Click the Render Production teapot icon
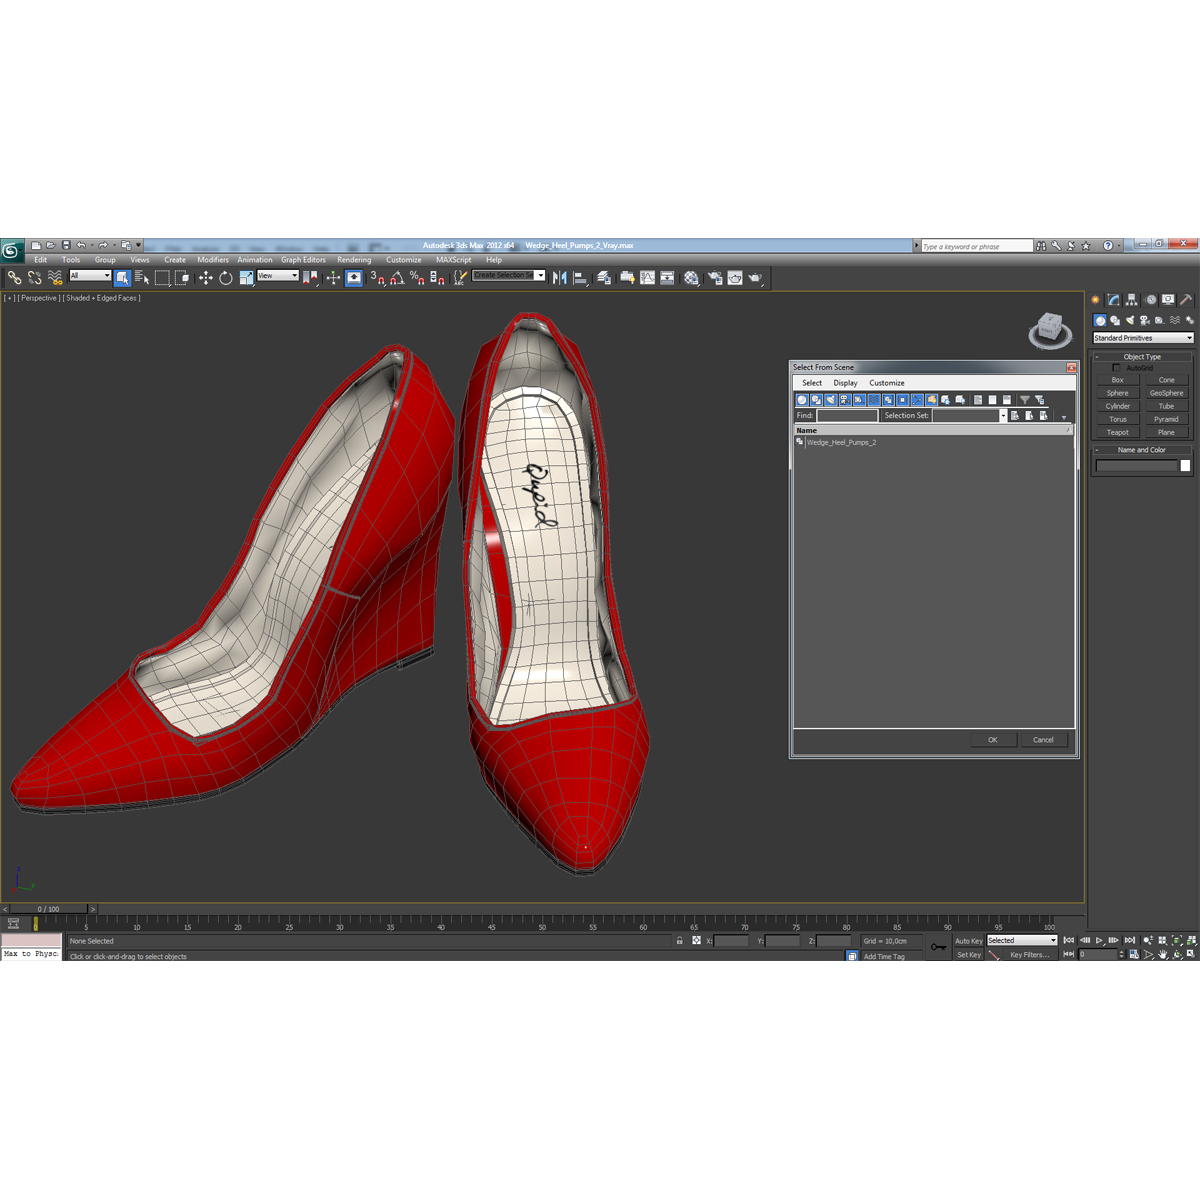 755,278
